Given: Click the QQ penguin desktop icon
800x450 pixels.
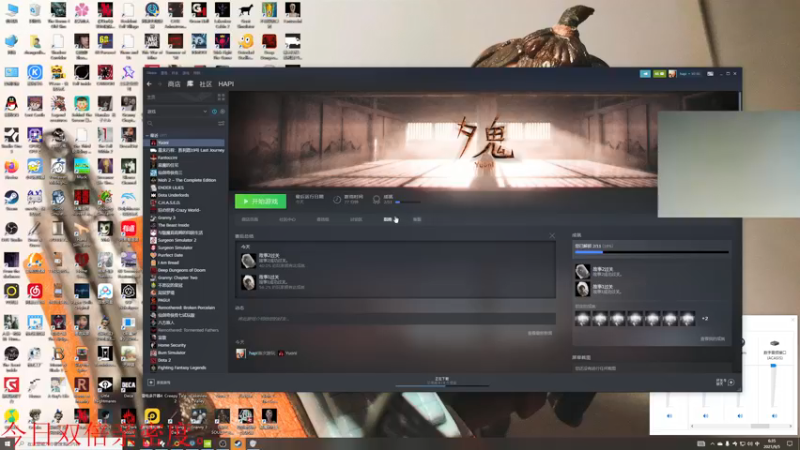Looking at the screenshot, I should (x=11, y=104).
